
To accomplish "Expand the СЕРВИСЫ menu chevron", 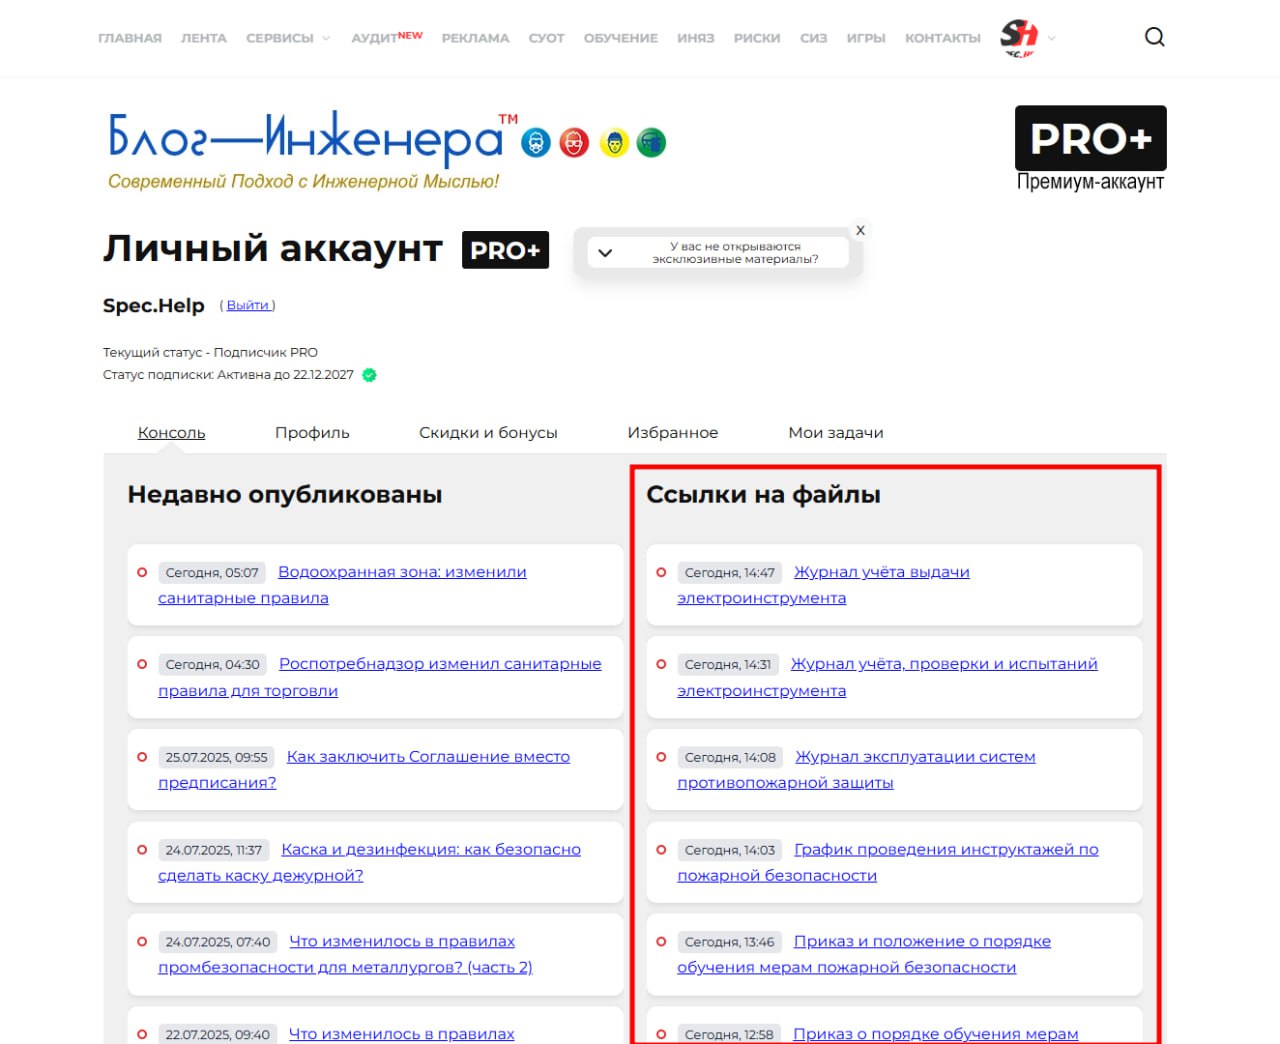I will 326,39.
